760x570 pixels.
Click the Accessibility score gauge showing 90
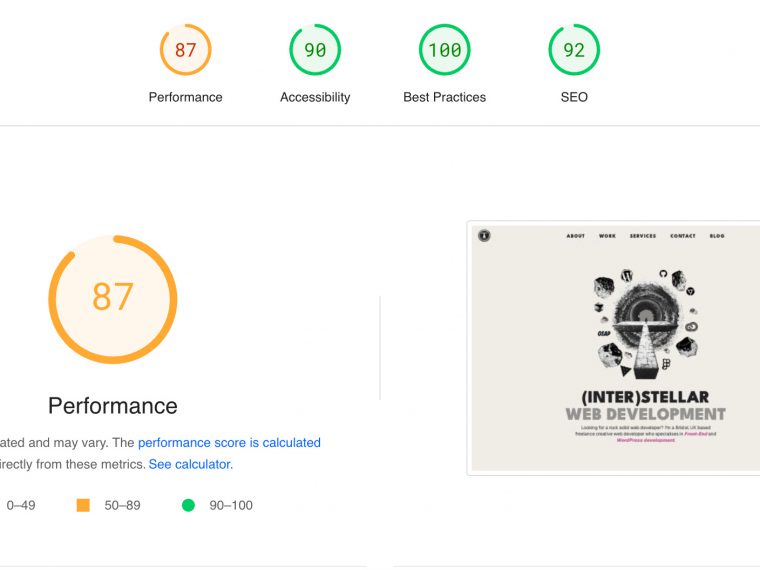315,50
